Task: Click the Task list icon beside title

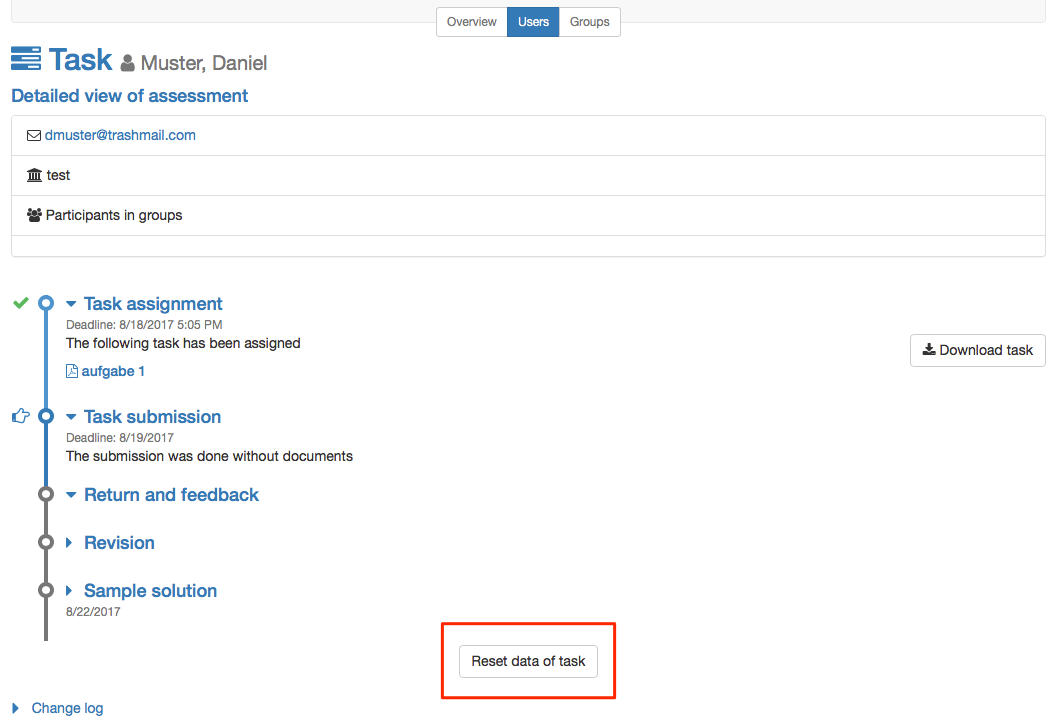Action: 26,59
